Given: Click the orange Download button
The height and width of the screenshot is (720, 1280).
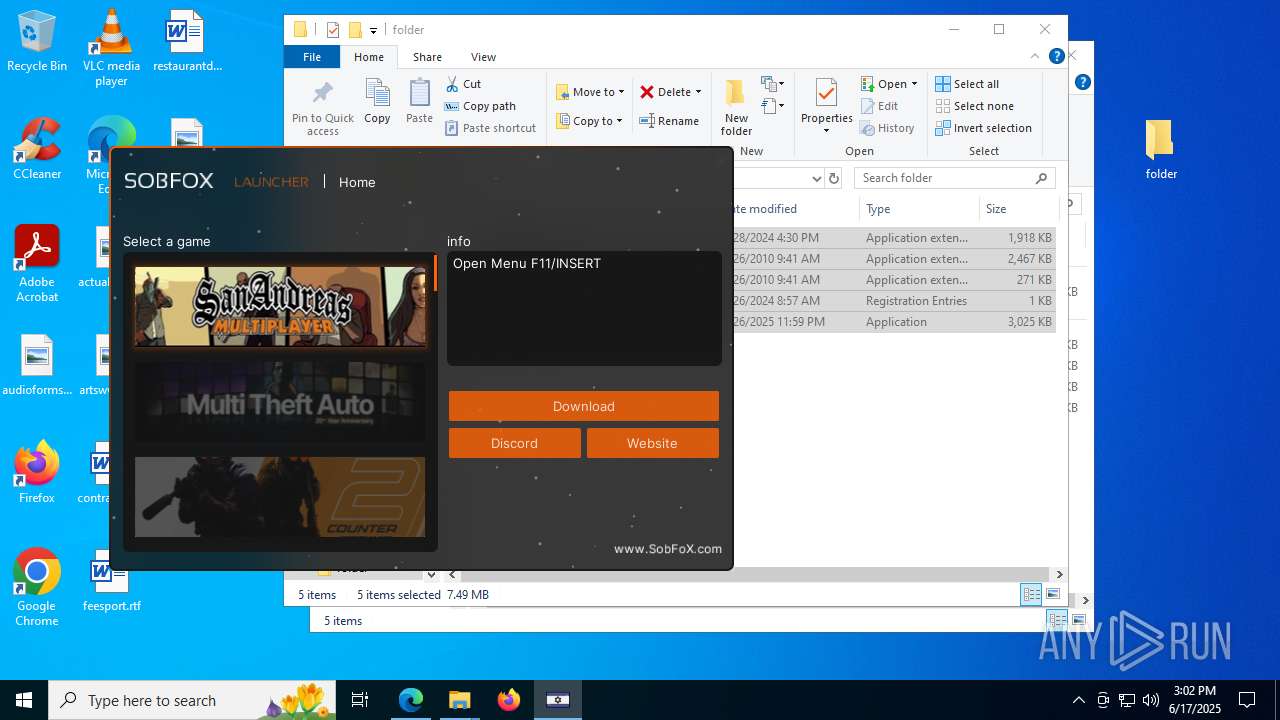Looking at the screenshot, I should pos(584,406).
